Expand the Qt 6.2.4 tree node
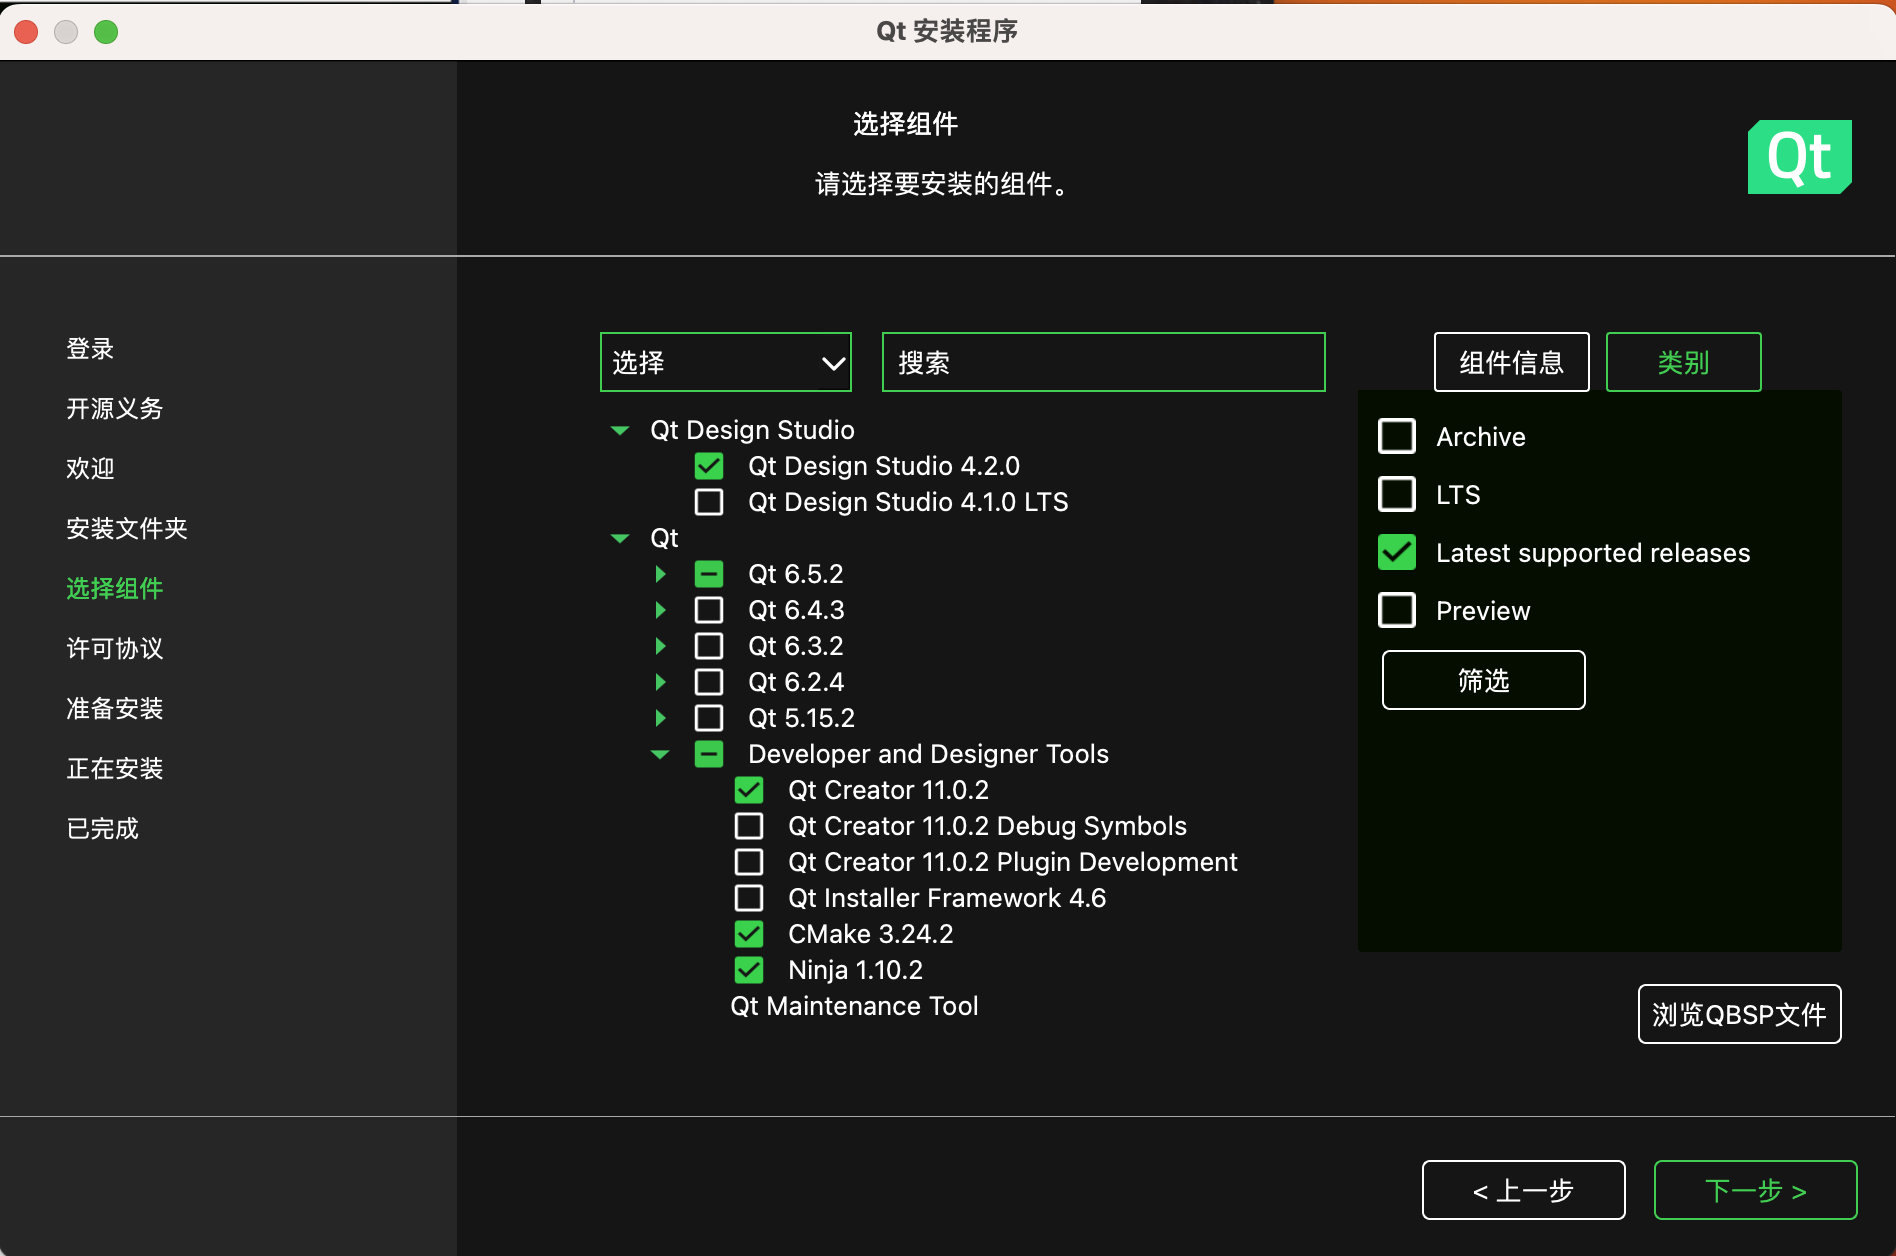The width and height of the screenshot is (1896, 1256). point(660,682)
